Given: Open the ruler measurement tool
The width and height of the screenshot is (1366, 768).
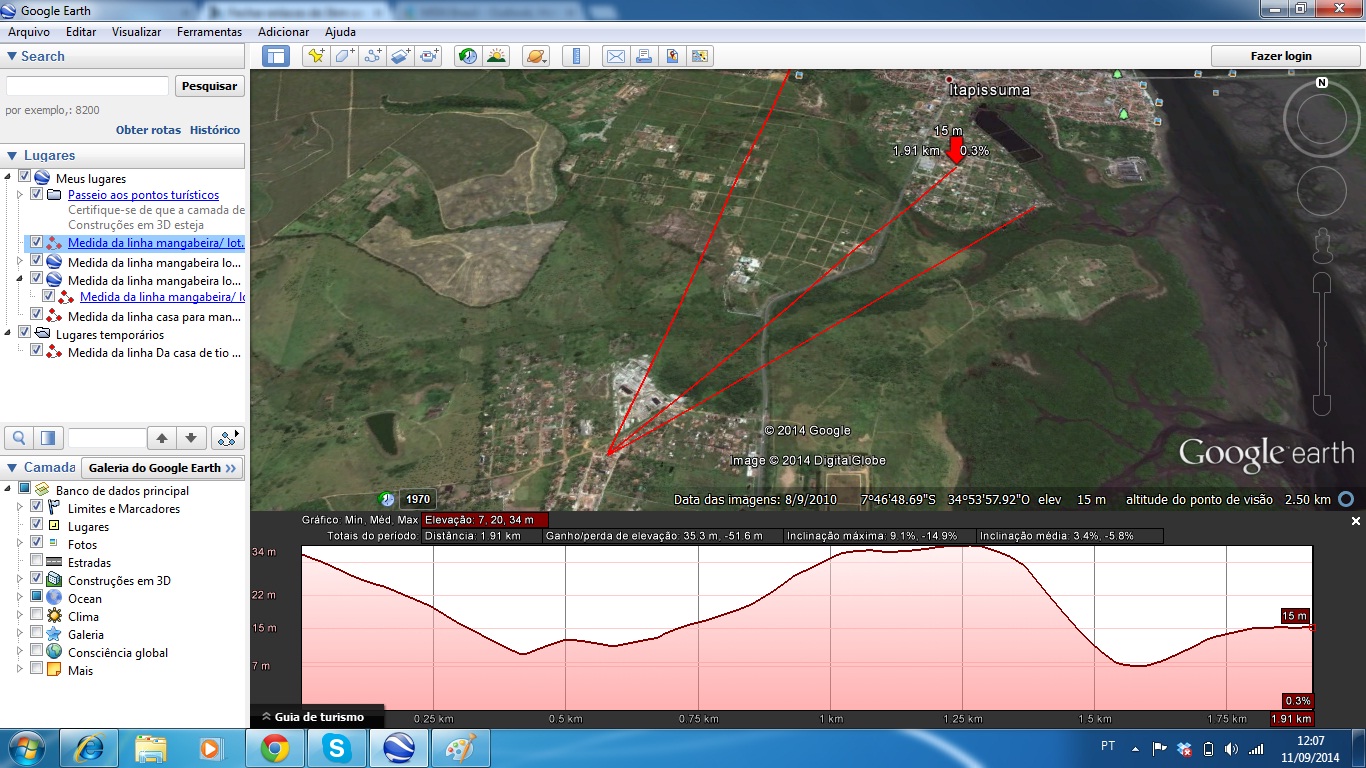Looking at the screenshot, I should coord(575,56).
